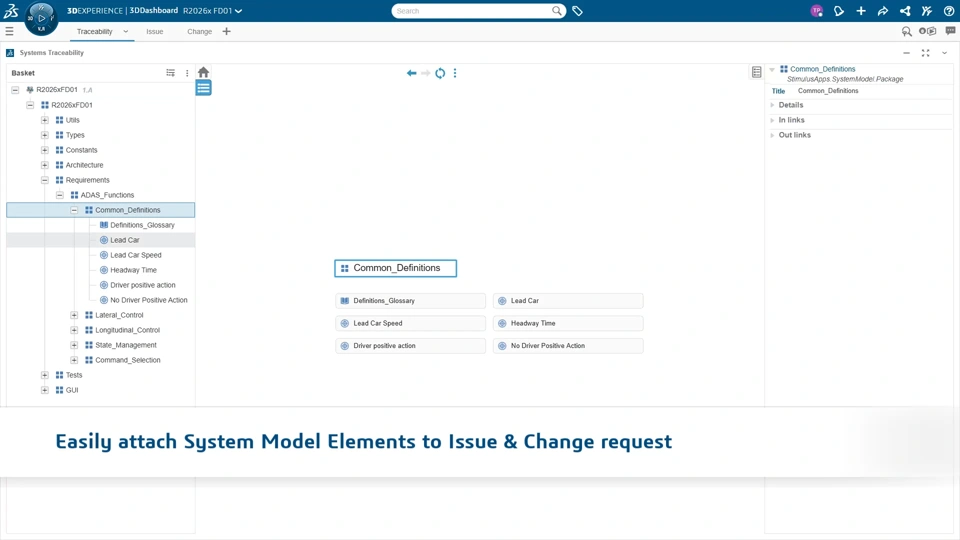Viewport: 960px width, 540px height.
Task: Open the hamburger main menu
Action: coord(9,31)
